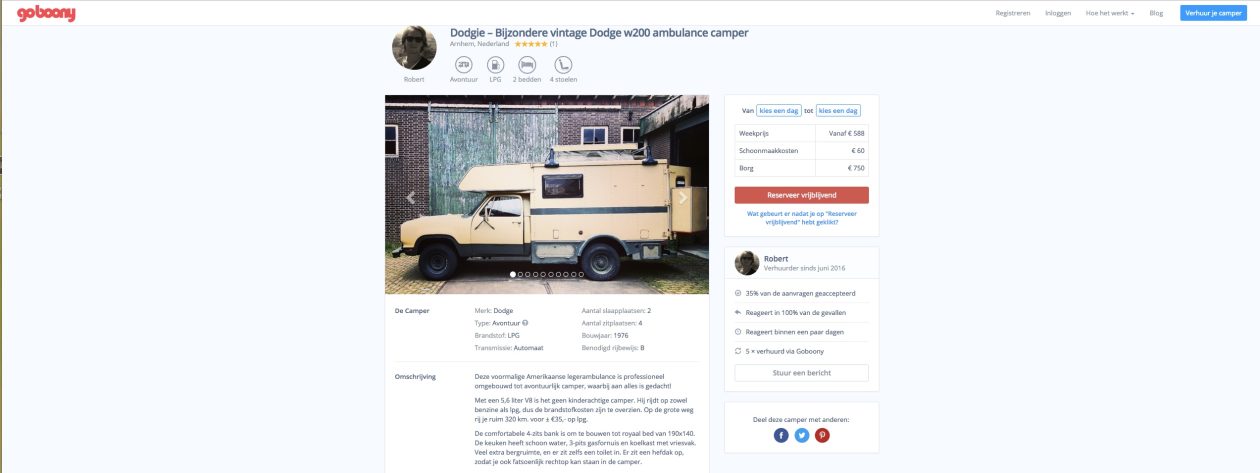Click the Stuur een bericht button
This screenshot has height=473, width=1260.
801,373
